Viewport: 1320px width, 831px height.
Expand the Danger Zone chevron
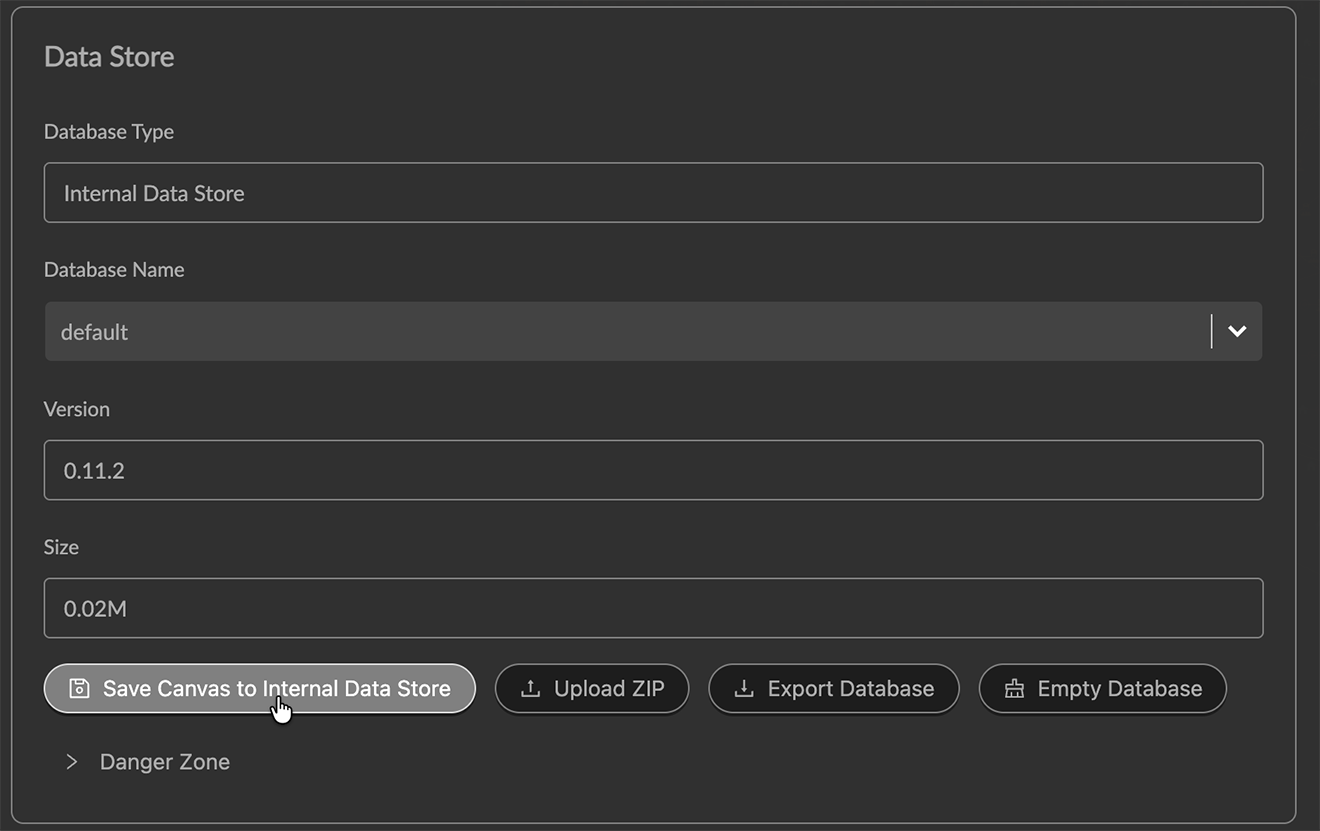click(71, 762)
